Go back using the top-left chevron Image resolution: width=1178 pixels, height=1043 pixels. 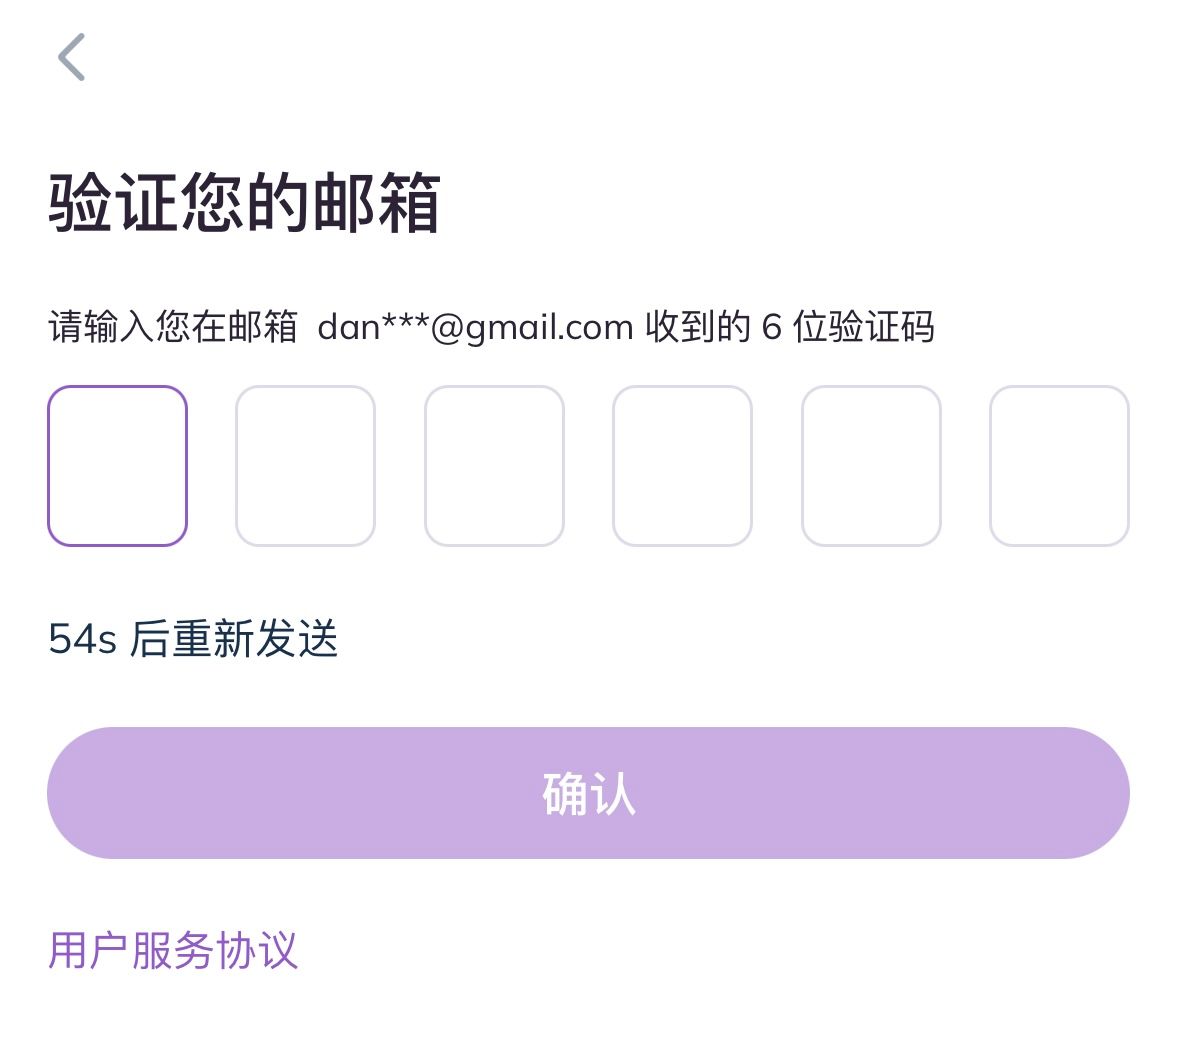71,57
